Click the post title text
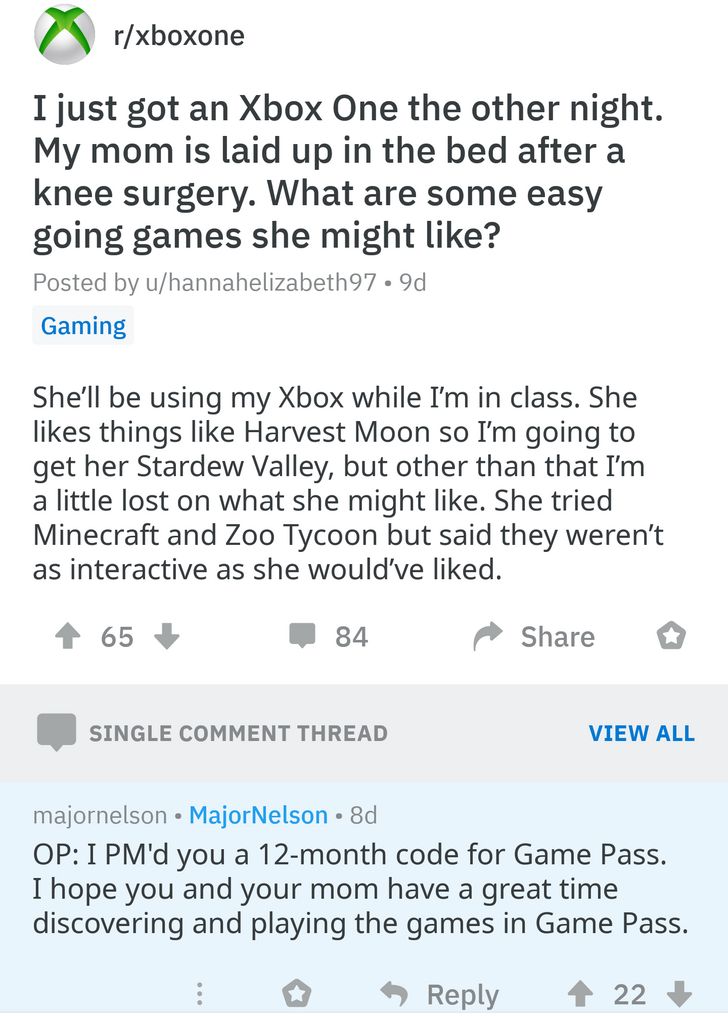This screenshot has height=1016, width=728. pyautogui.click(x=347, y=172)
